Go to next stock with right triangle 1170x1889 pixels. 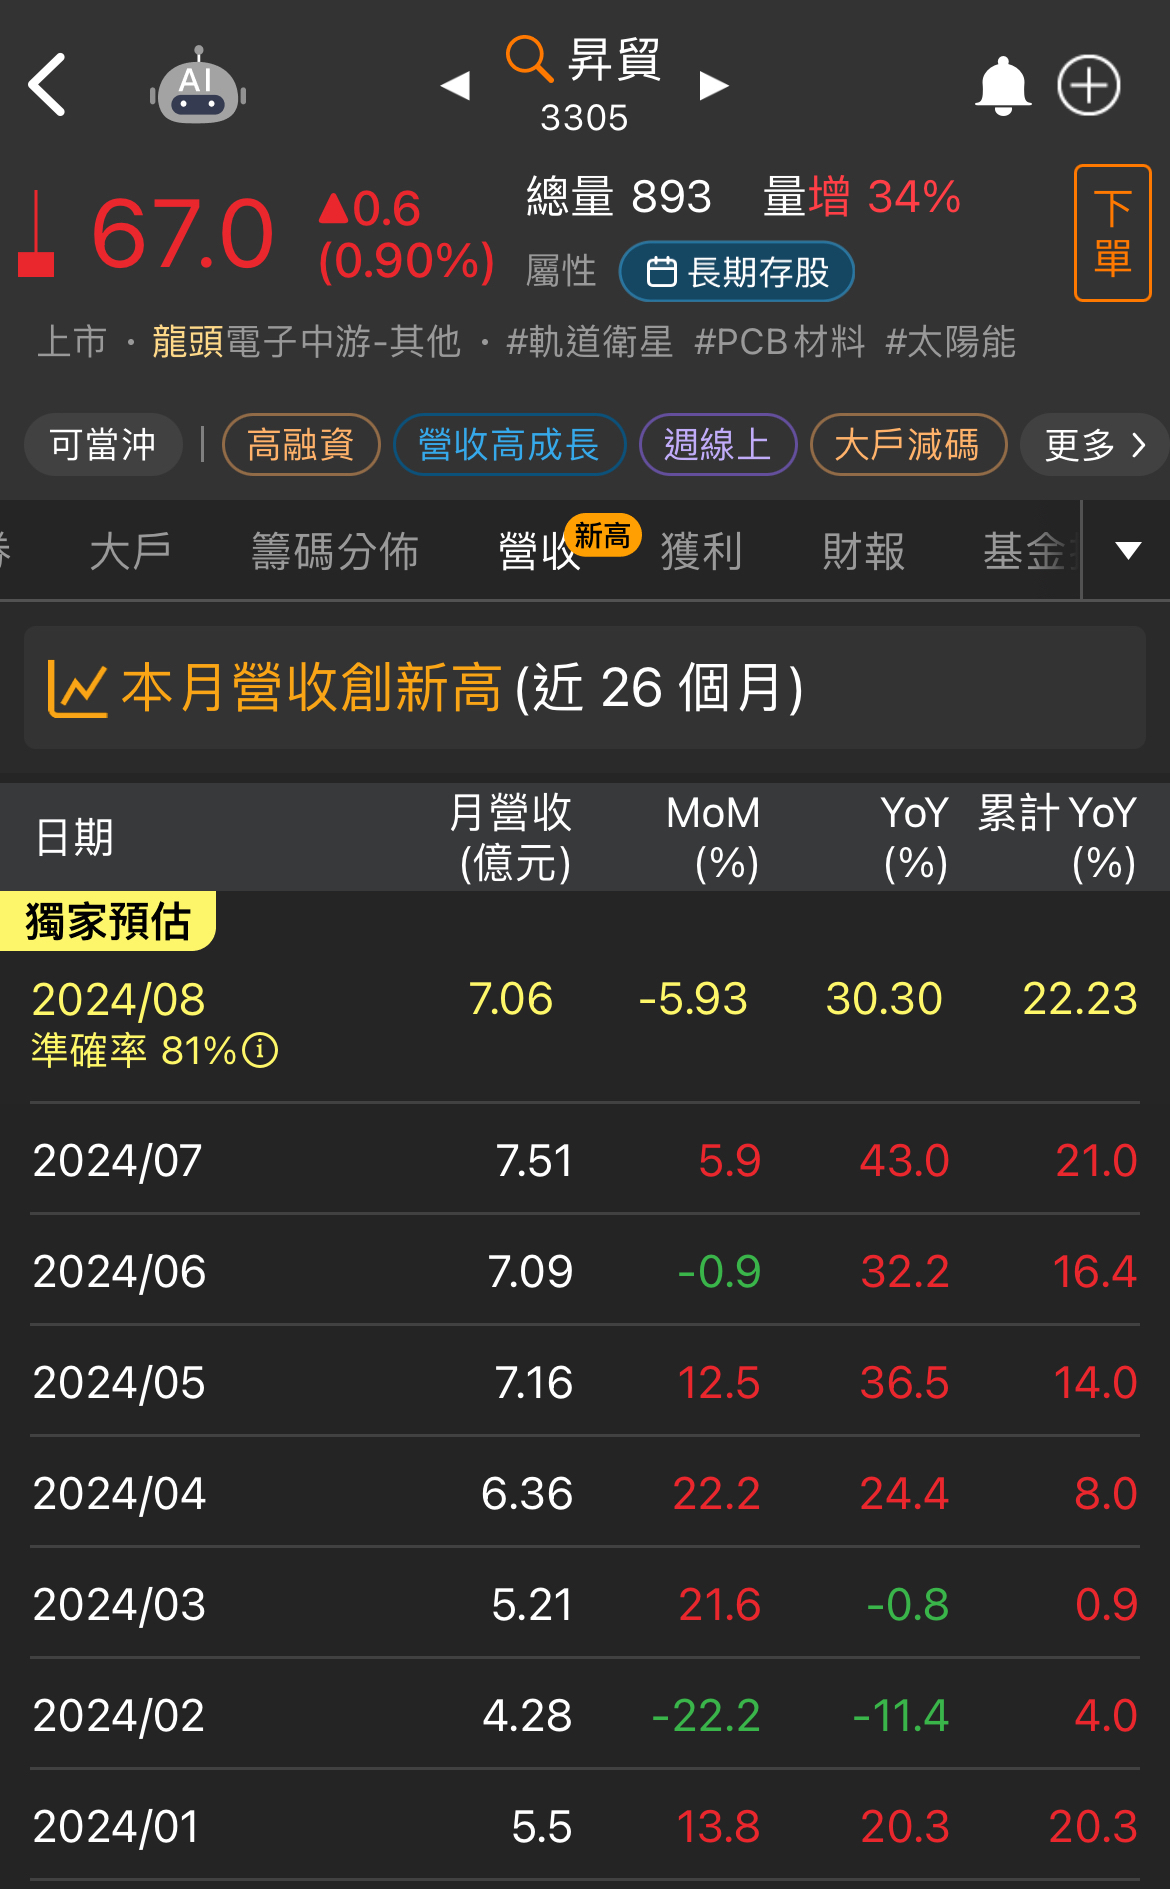[x=713, y=86]
